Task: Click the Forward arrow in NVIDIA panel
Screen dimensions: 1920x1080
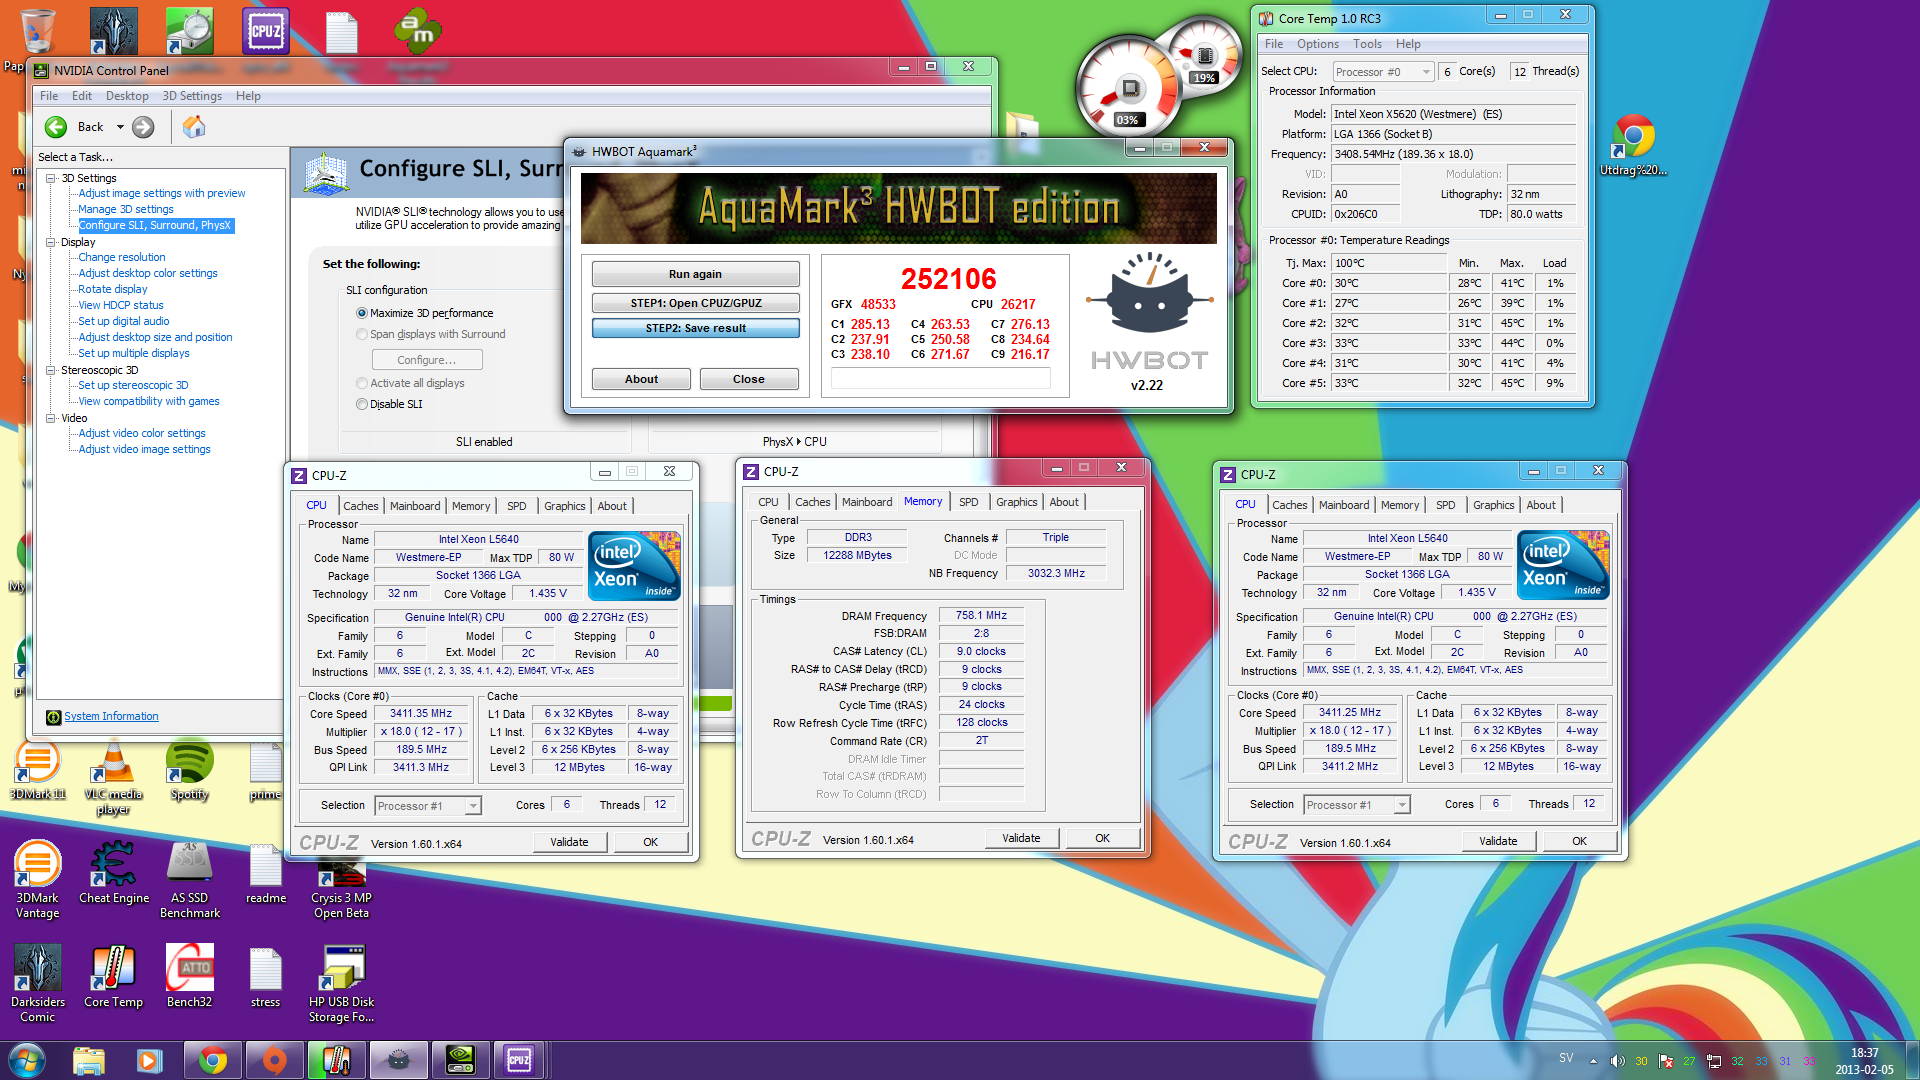Action: coord(143,127)
